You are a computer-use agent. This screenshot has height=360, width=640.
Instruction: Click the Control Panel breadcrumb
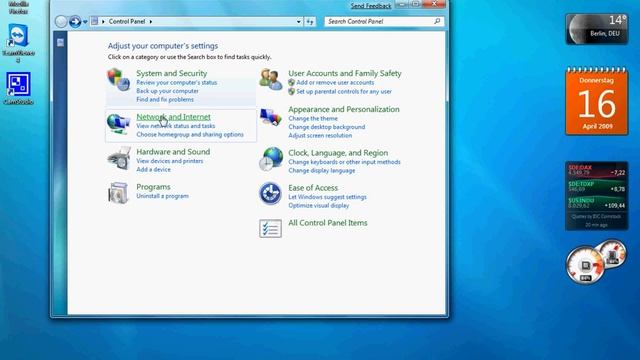pos(127,21)
